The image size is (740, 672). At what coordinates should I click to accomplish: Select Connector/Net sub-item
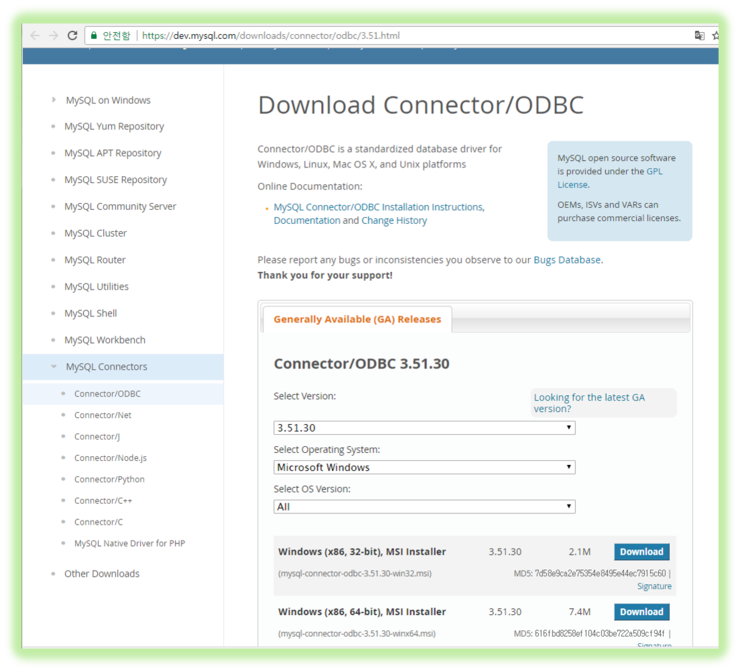tap(103, 415)
